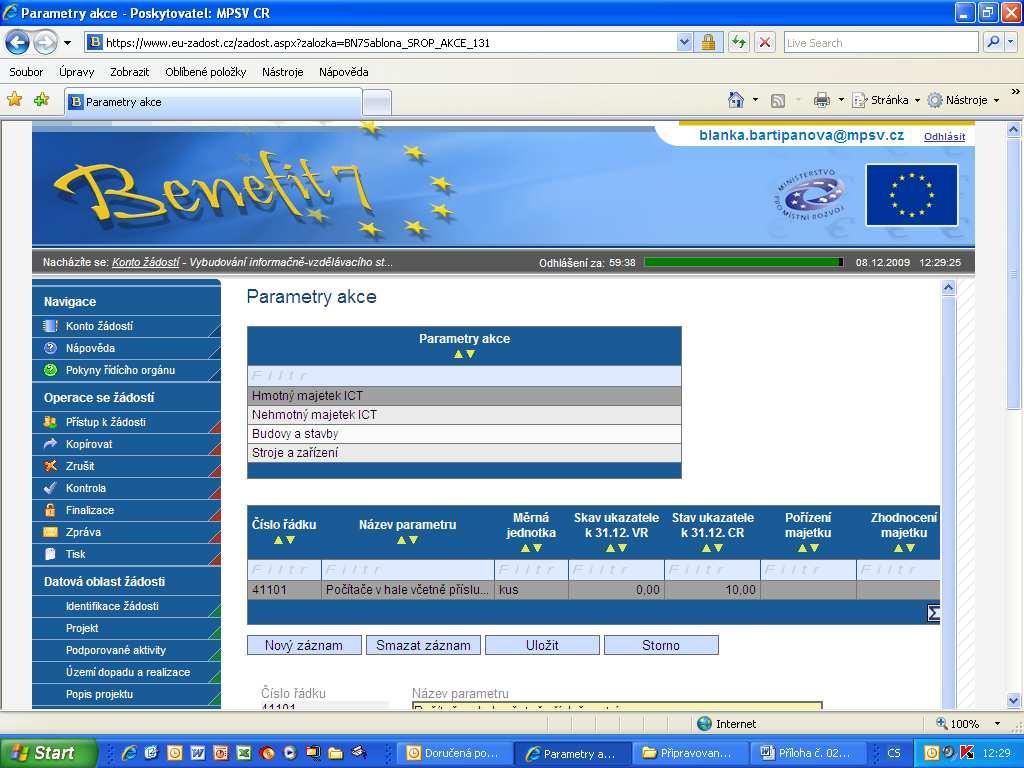Open the Oblíbené položky menu

click(206, 72)
